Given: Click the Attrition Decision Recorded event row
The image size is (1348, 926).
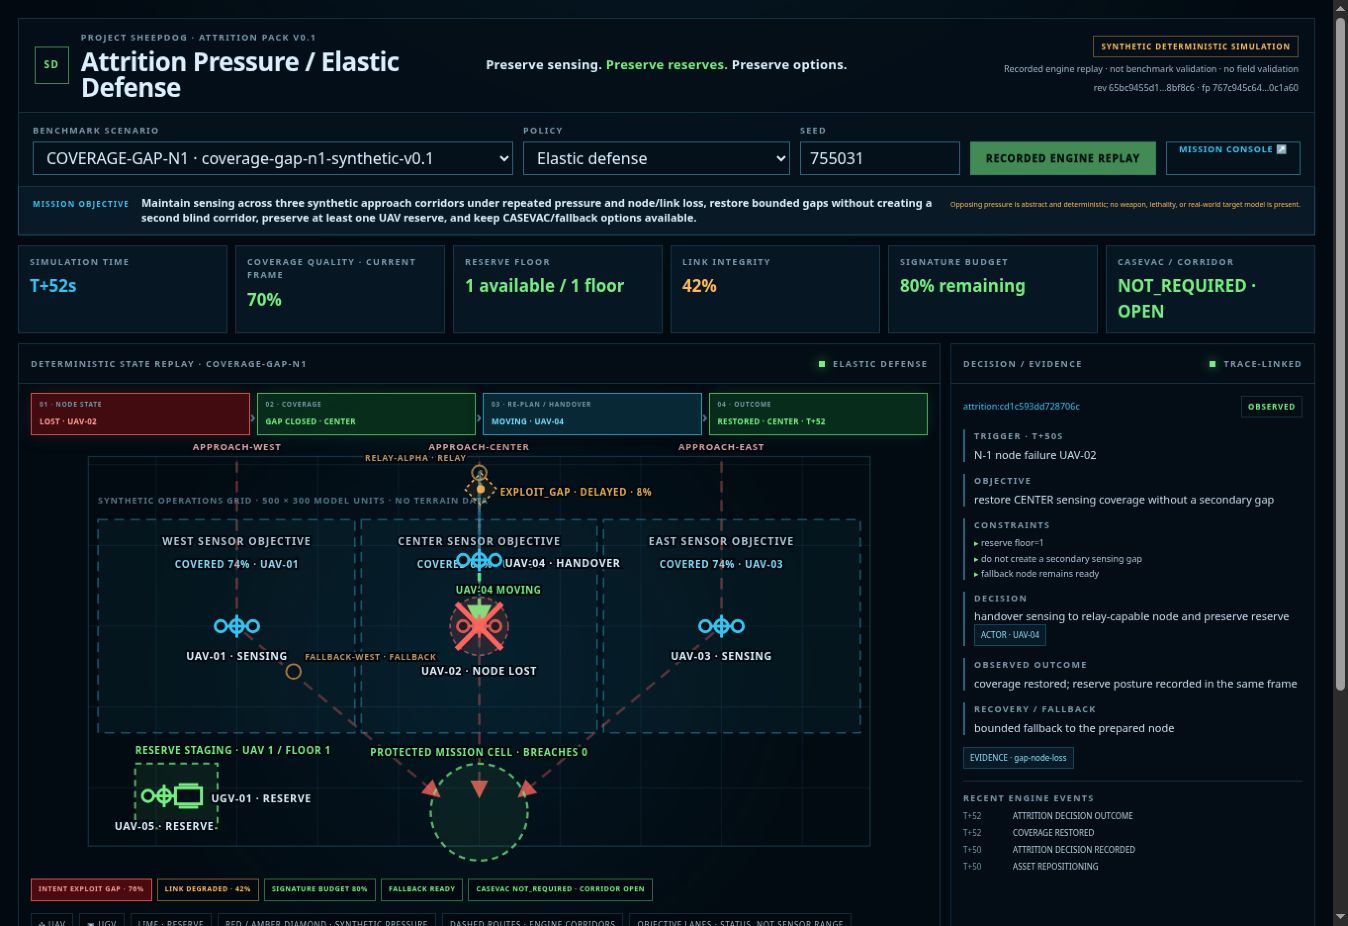Looking at the screenshot, I should pyautogui.click(x=1132, y=850).
